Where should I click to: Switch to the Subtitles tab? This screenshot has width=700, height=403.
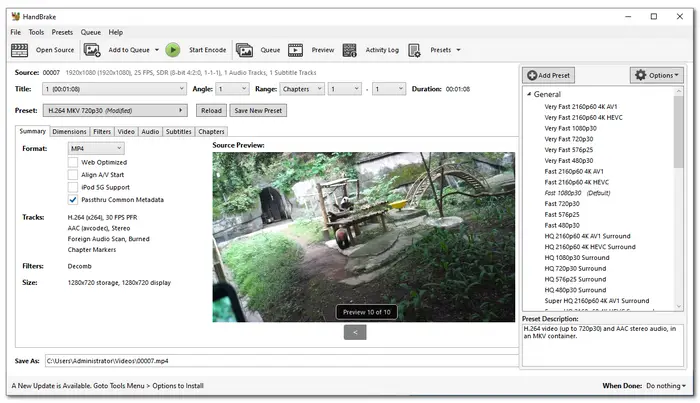(x=178, y=131)
